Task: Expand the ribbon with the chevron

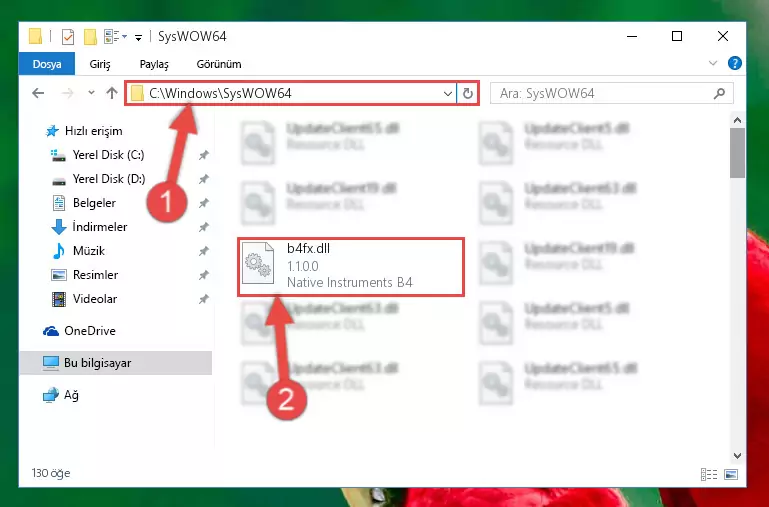Action: [713, 63]
